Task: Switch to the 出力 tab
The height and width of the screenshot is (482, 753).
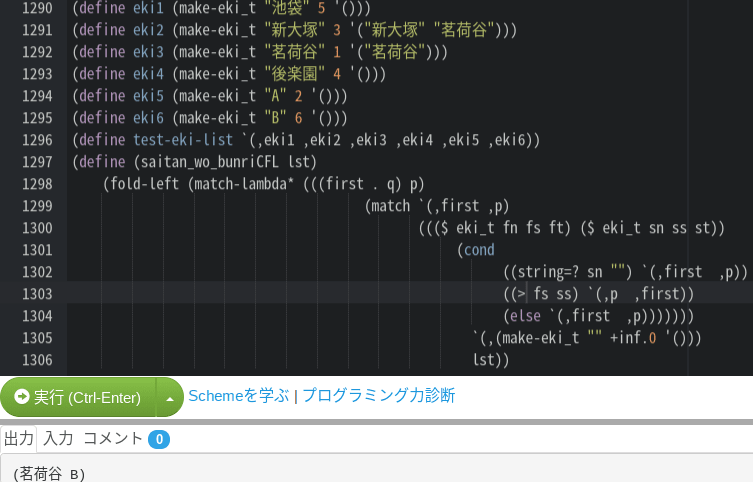Action: click(x=19, y=438)
